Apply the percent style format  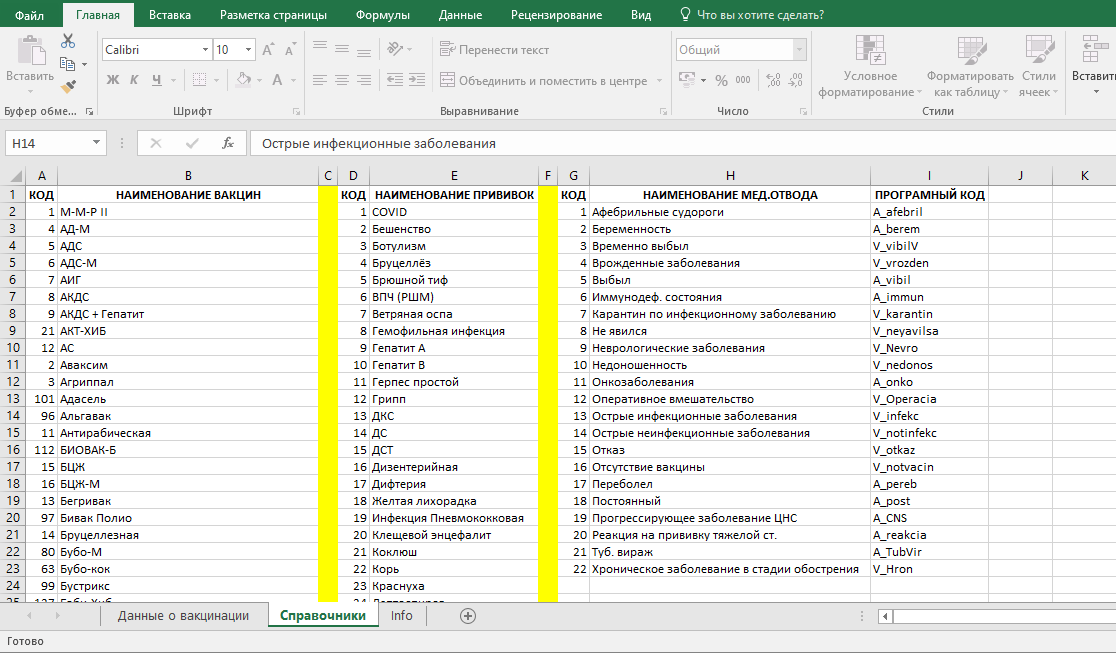point(721,80)
